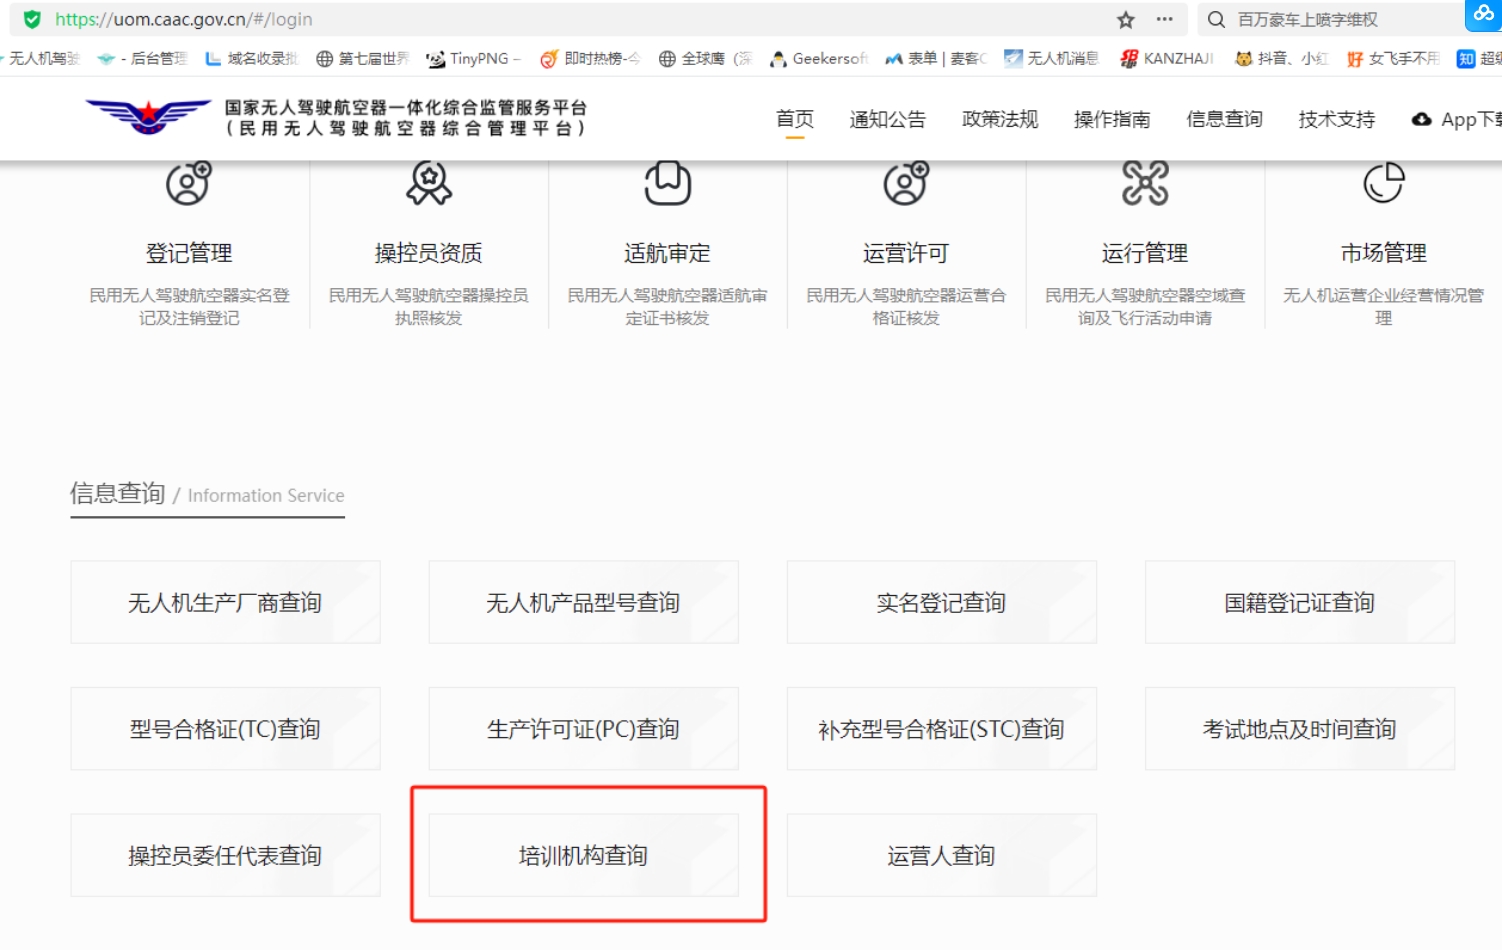The image size is (1502, 950).
Task: Click the green shield security icon
Action: click(x=32, y=20)
